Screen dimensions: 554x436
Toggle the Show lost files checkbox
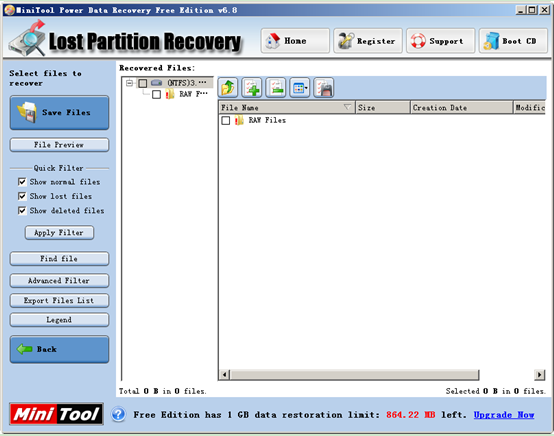pyautogui.click(x=22, y=196)
